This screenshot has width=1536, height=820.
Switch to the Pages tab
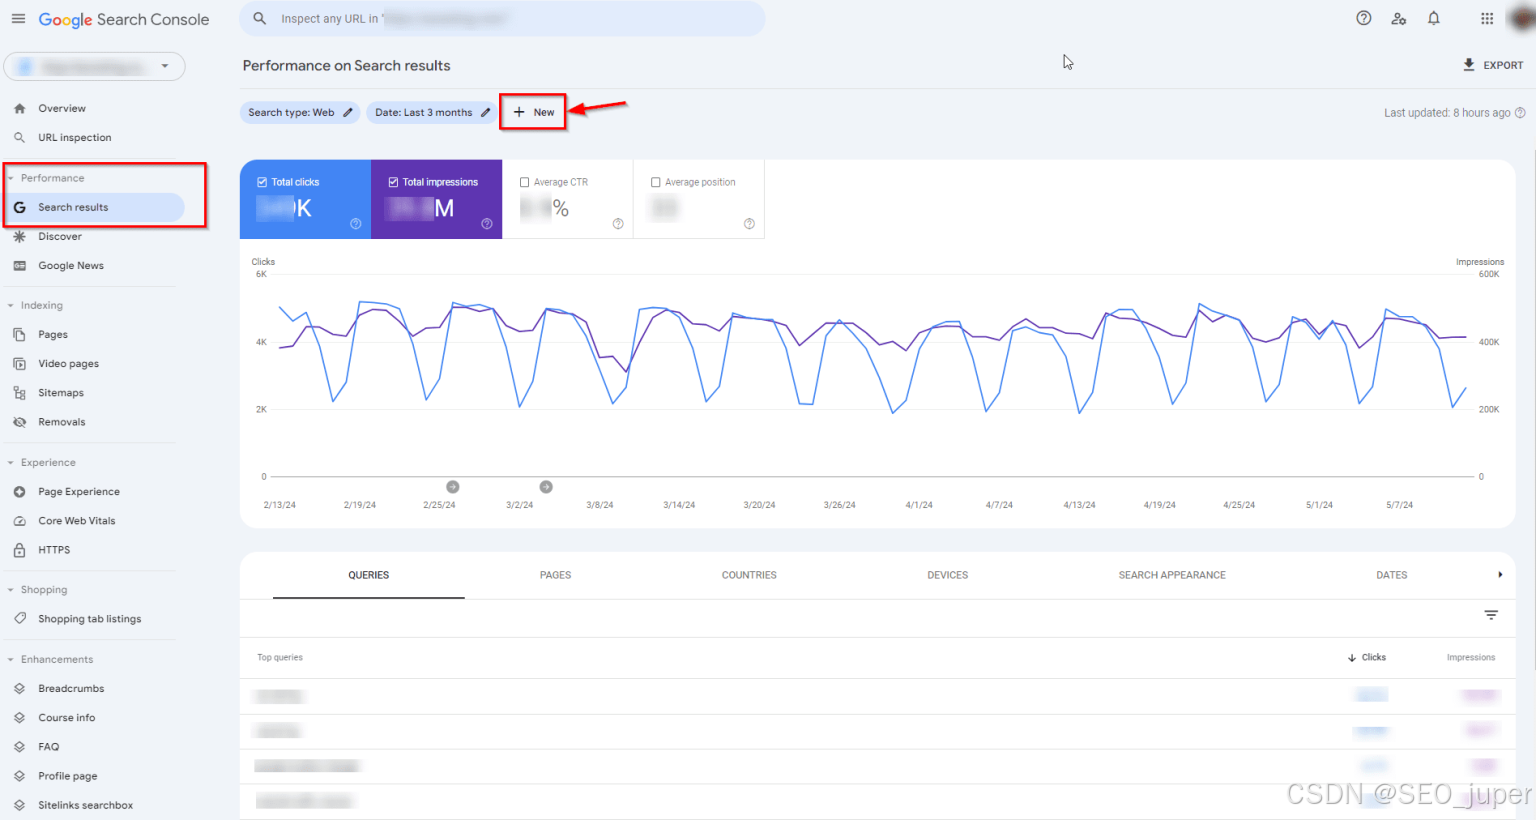point(555,575)
